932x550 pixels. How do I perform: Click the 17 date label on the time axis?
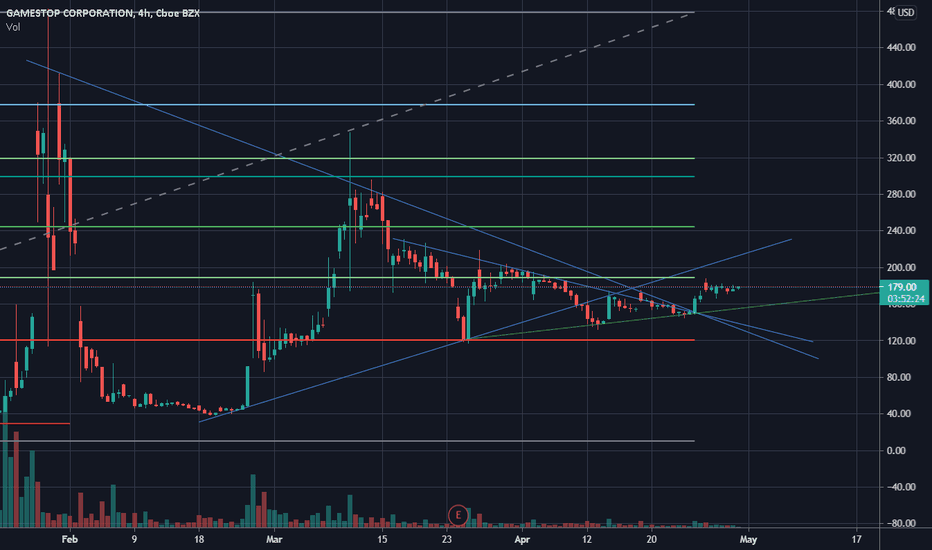[x=856, y=539]
